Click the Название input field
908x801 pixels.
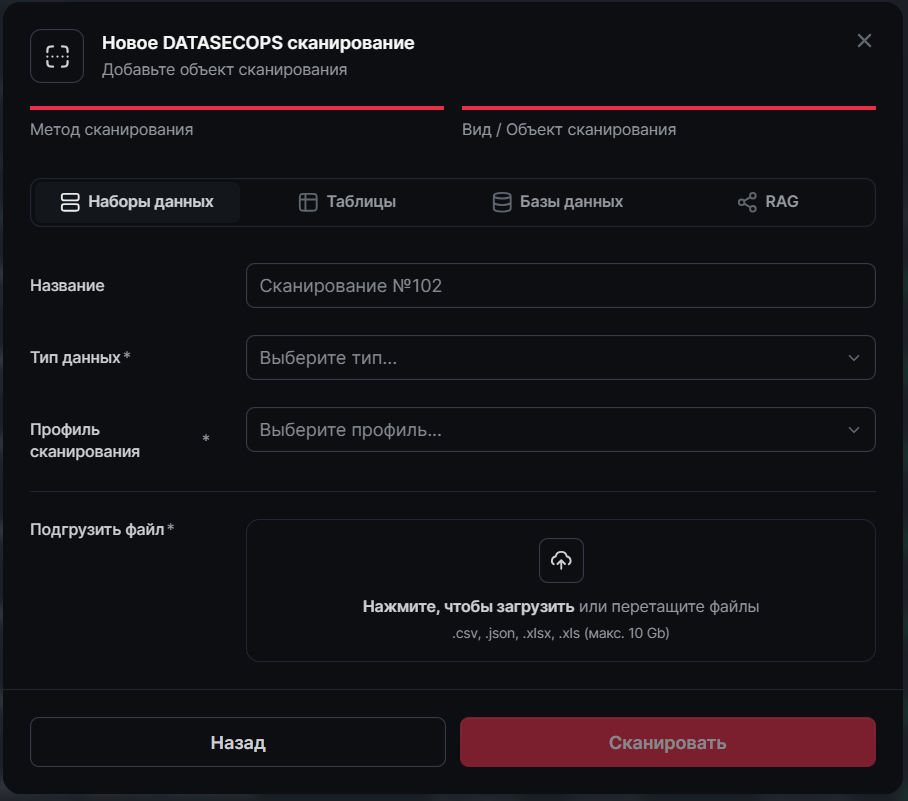(x=561, y=286)
